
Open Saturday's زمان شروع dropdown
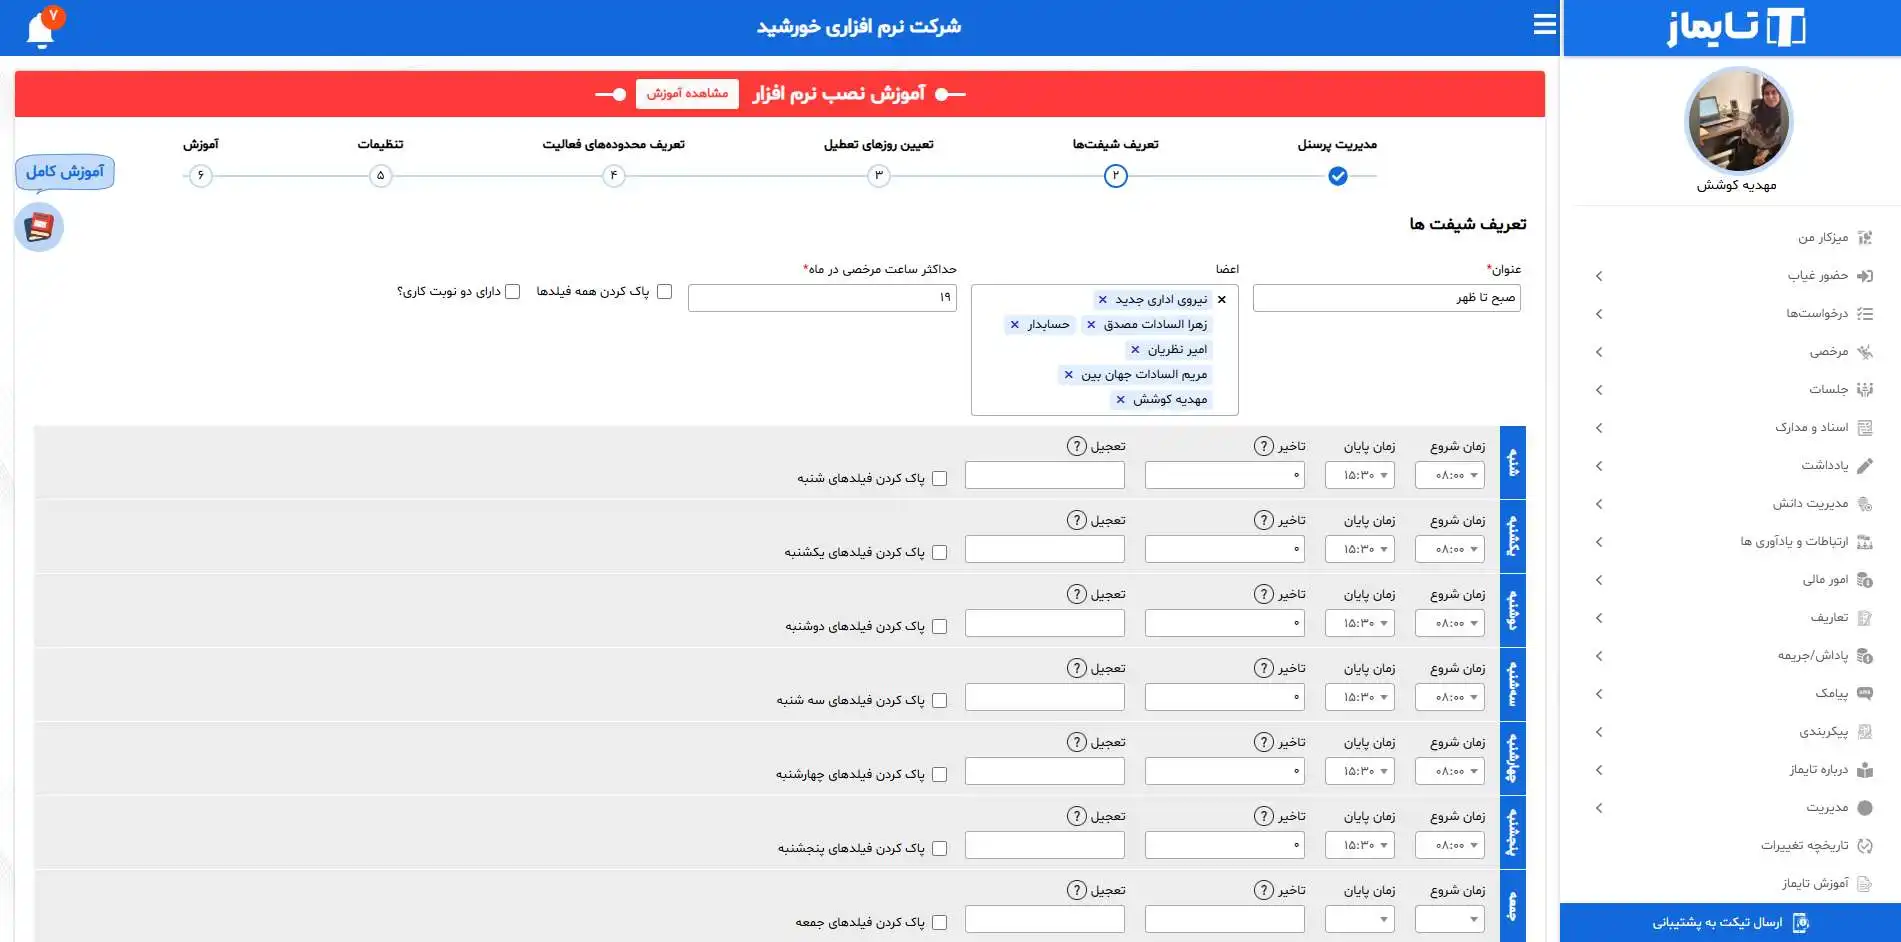(1449, 475)
